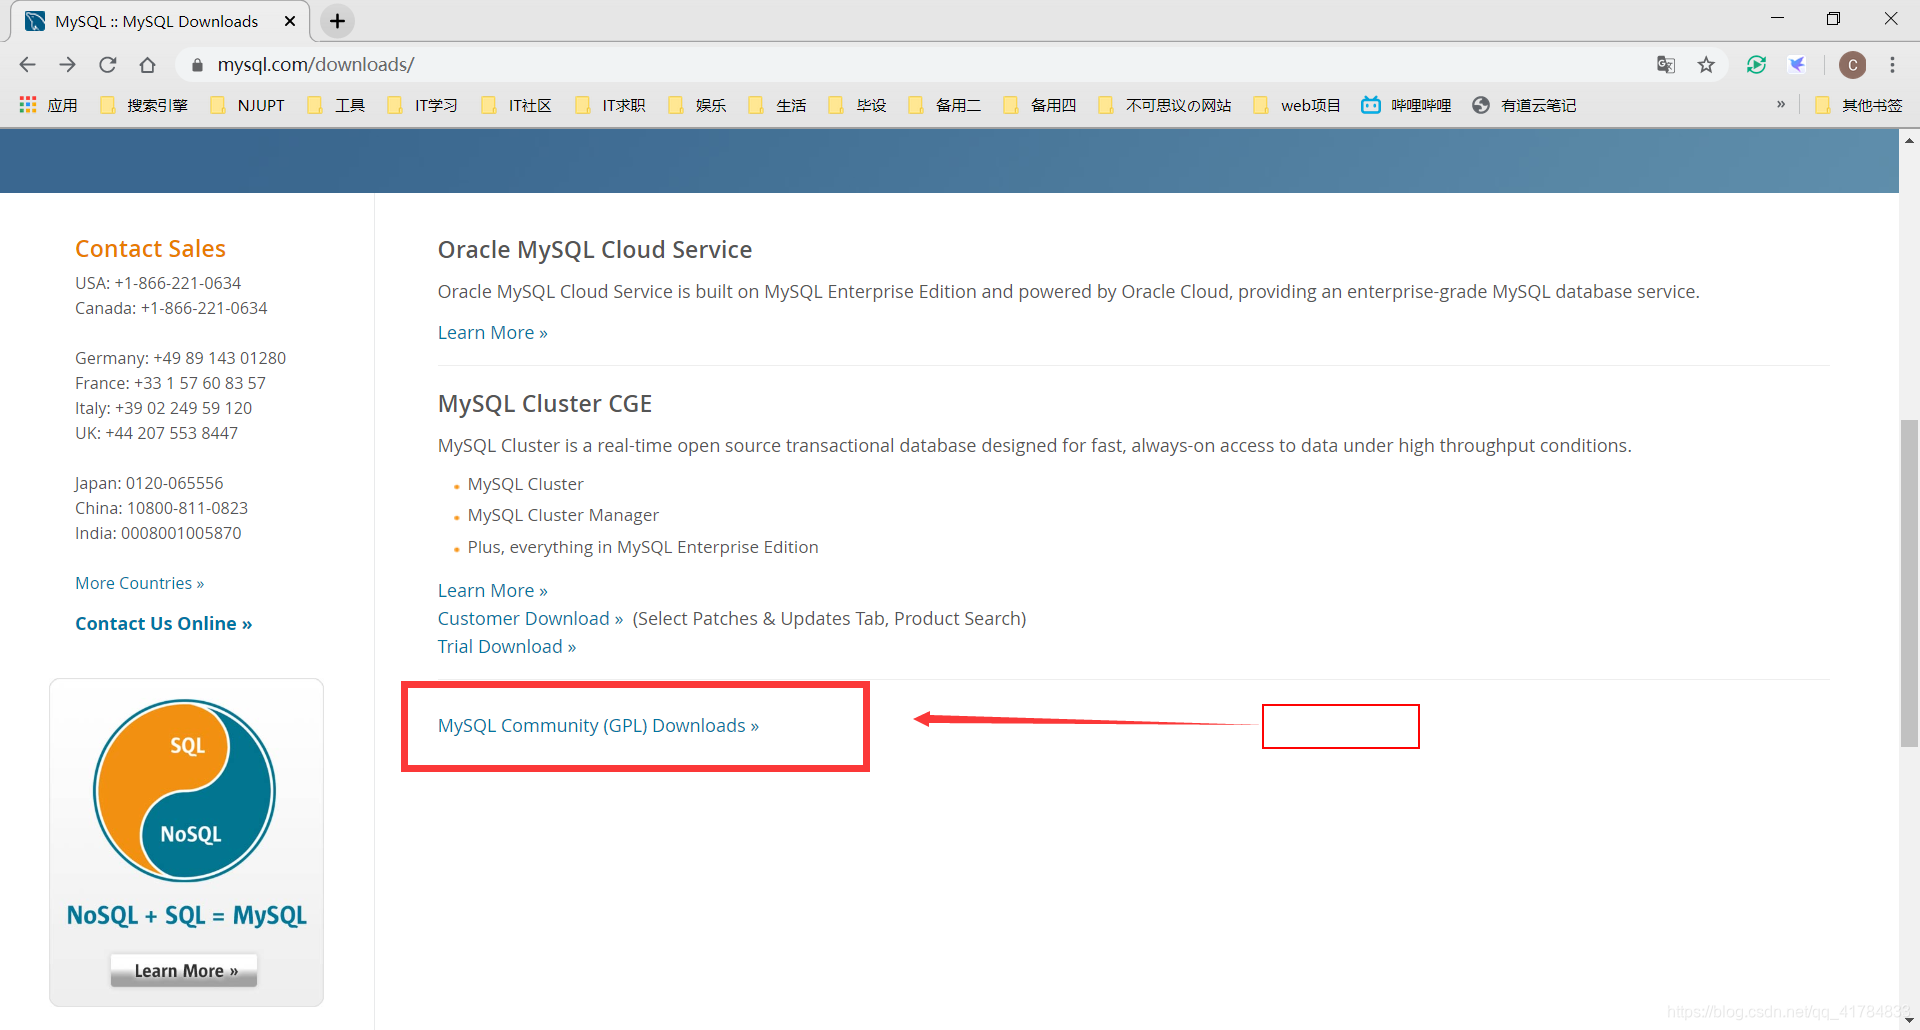
Task: Expand hidden bookmarks with the chevron
Action: pos(1781,104)
